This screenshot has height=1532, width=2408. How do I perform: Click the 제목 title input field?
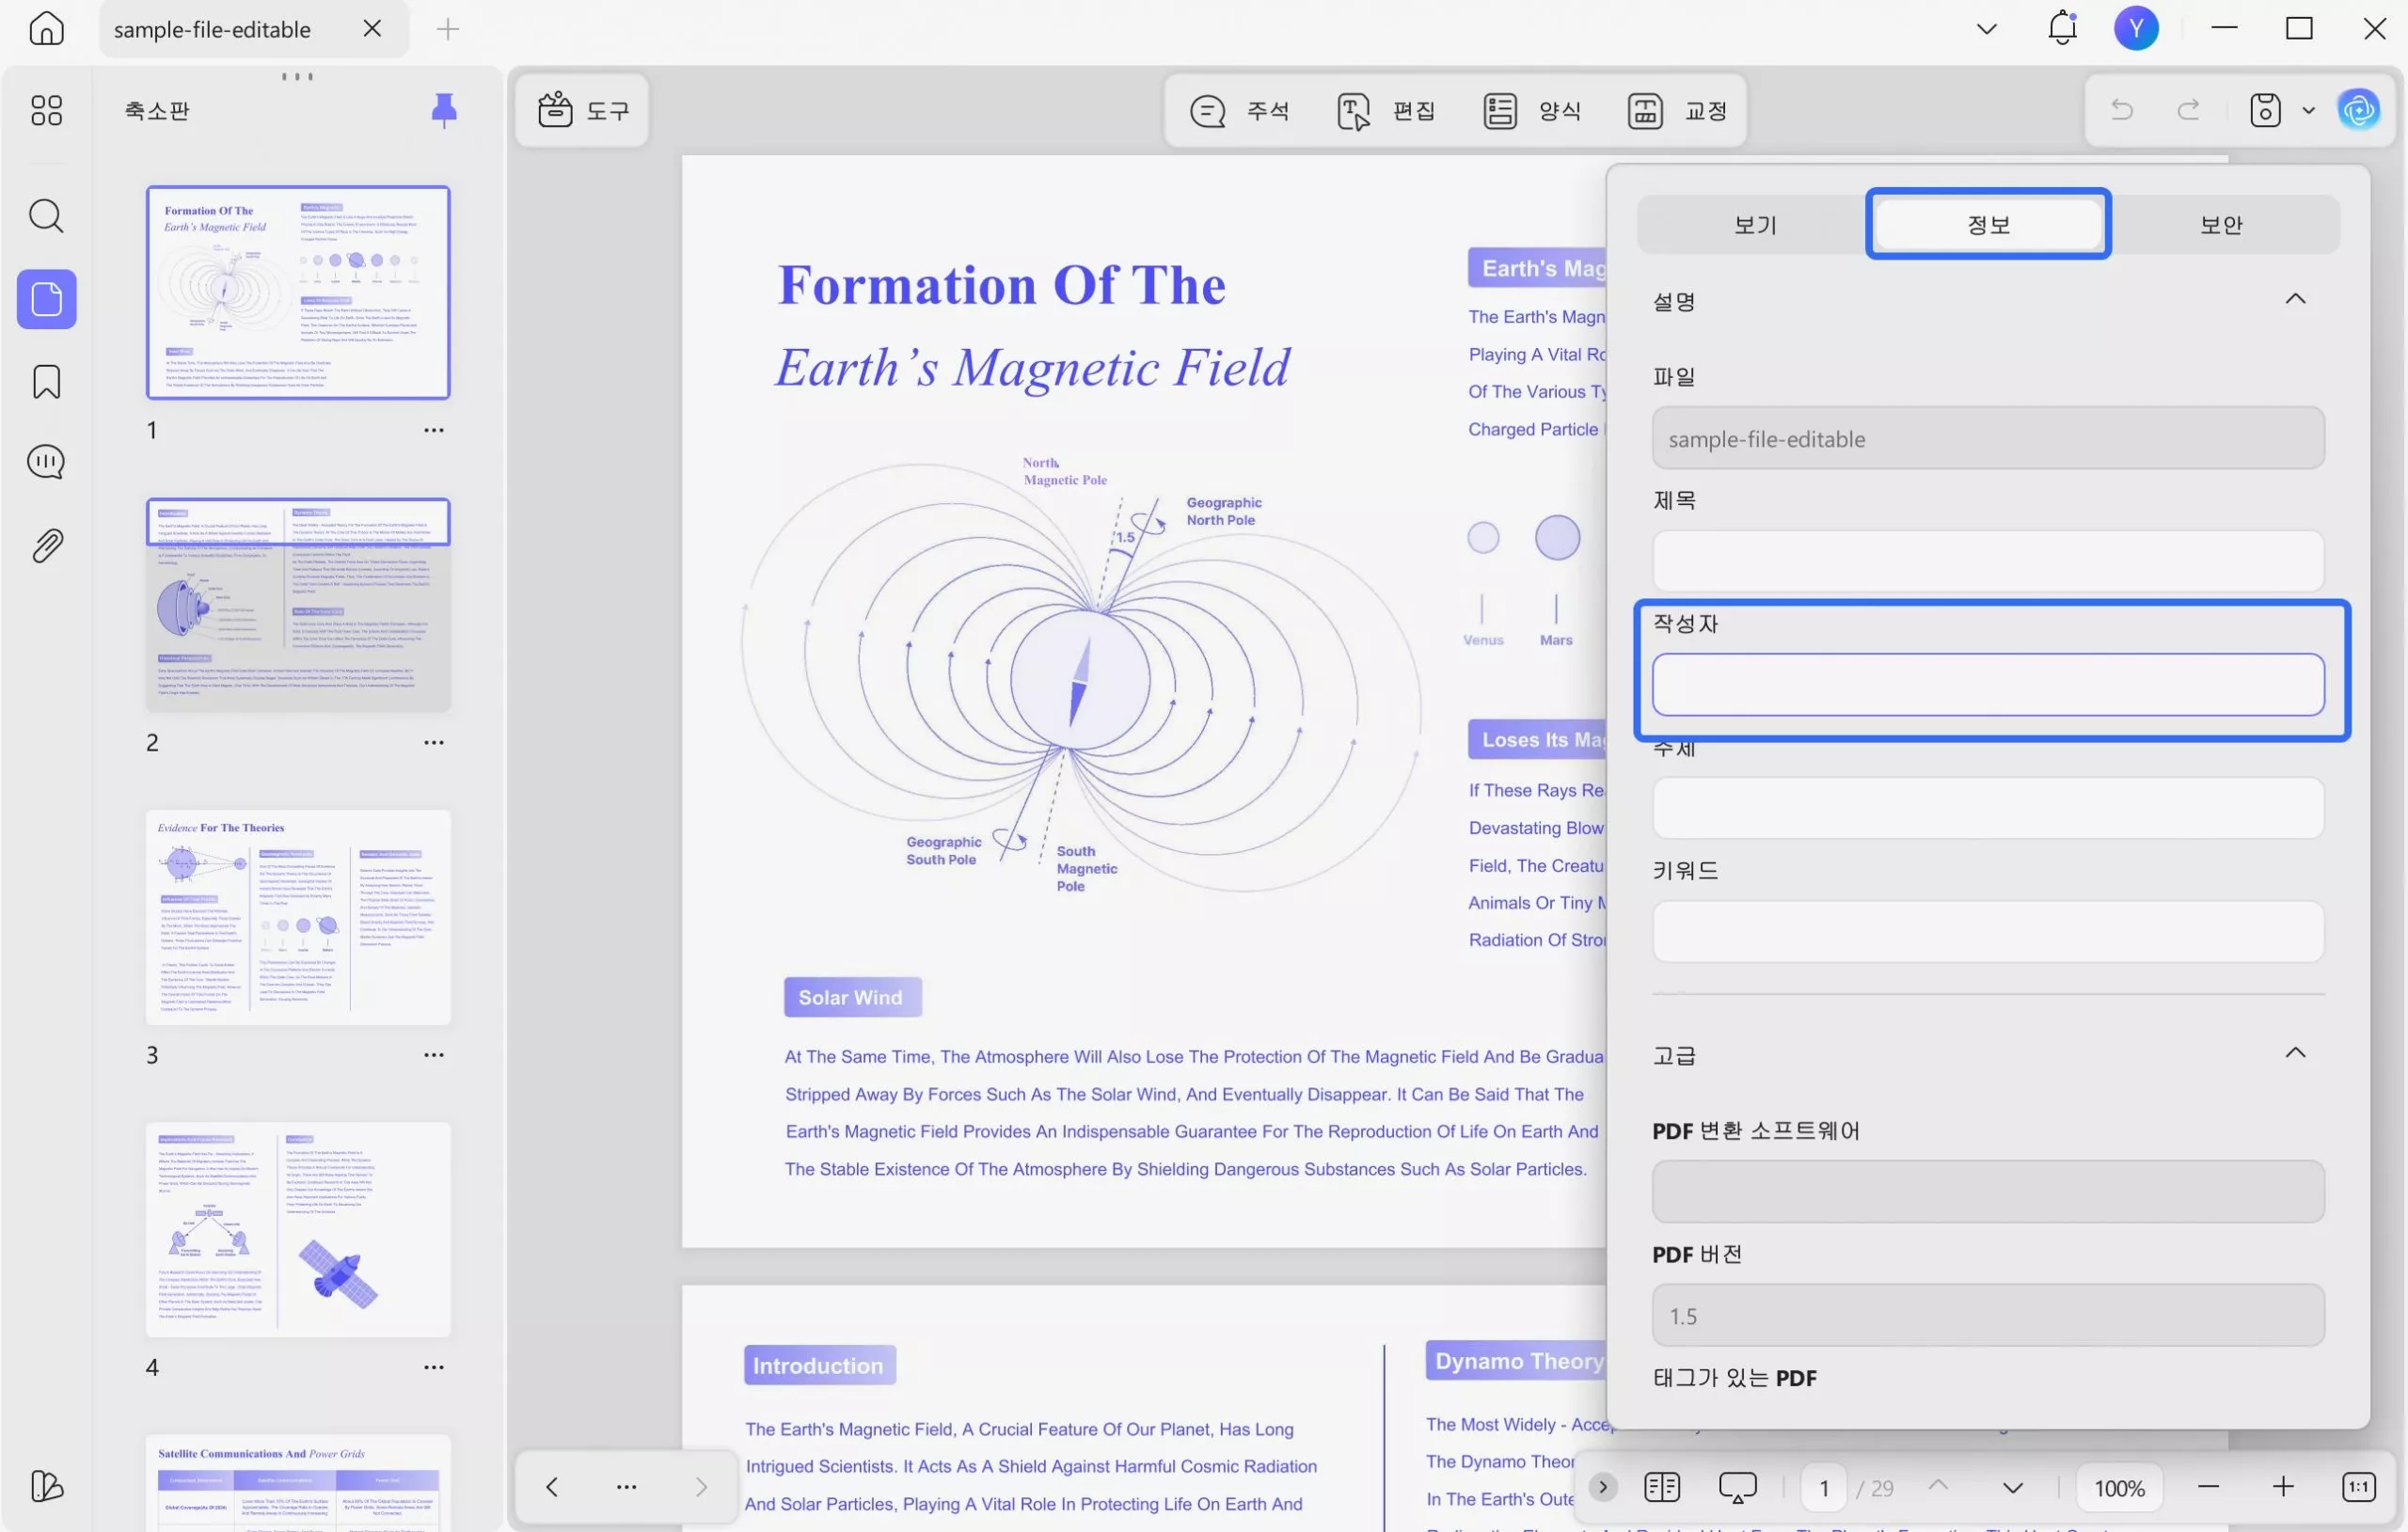tap(1988, 560)
